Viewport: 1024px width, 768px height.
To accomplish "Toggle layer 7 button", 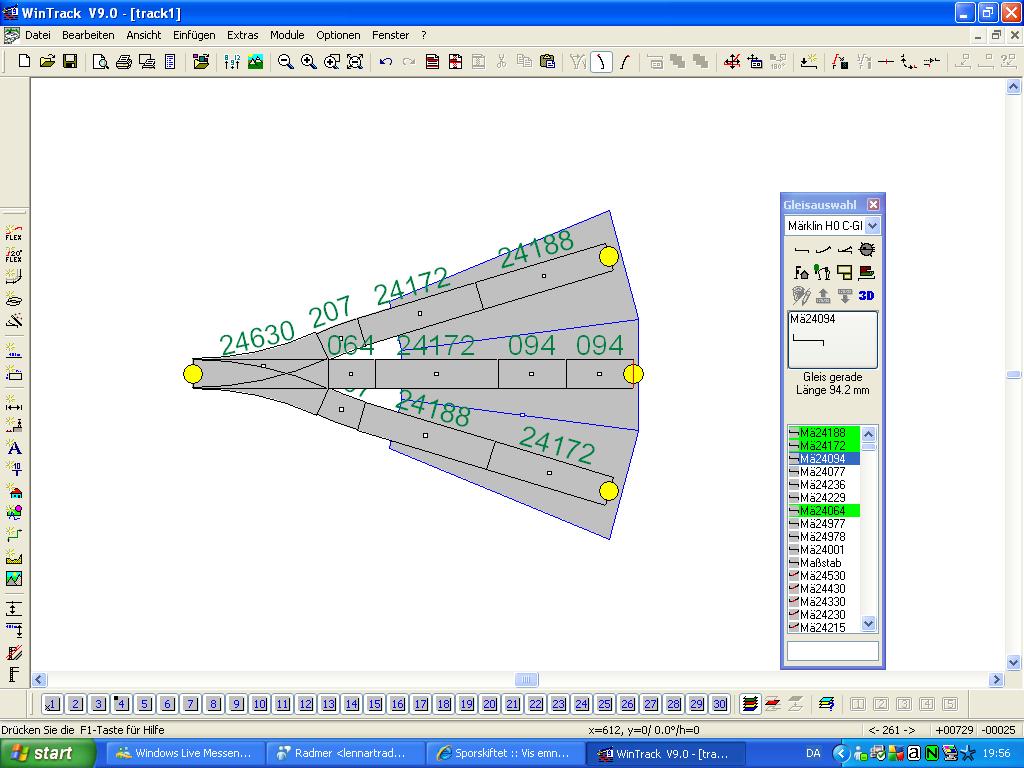I will pos(191,704).
